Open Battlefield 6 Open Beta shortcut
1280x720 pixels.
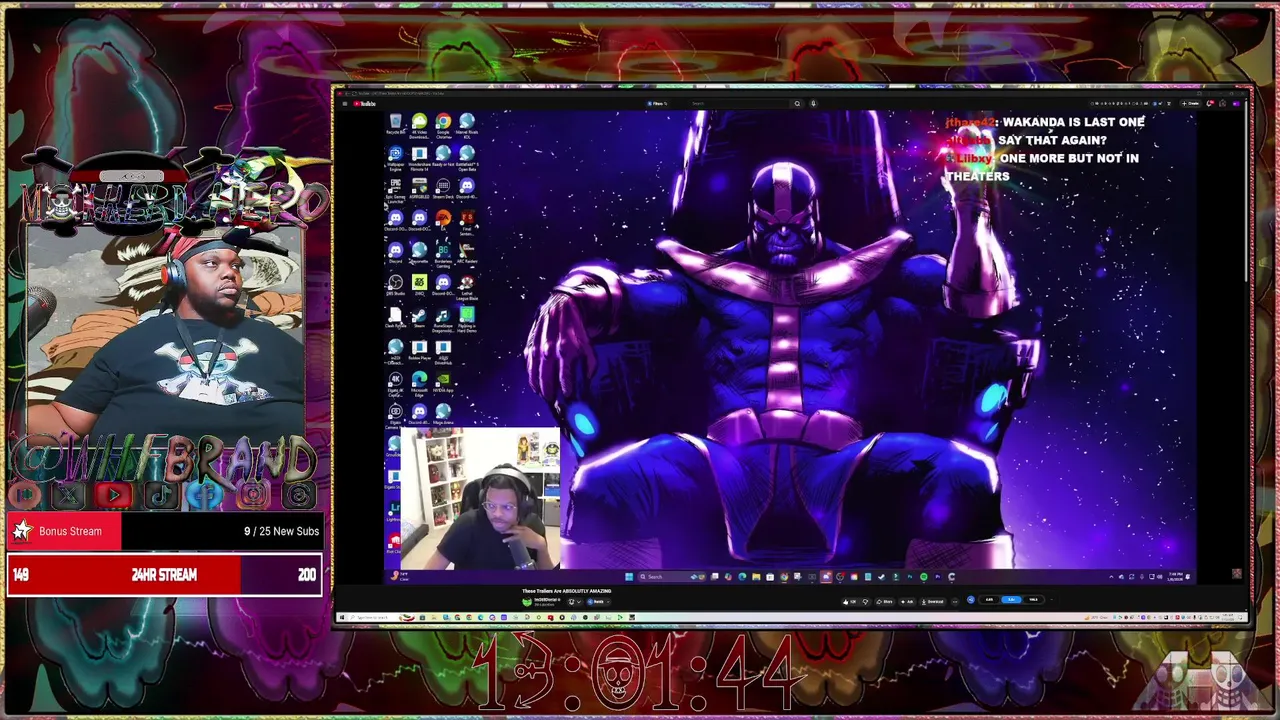[x=467, y=160]
